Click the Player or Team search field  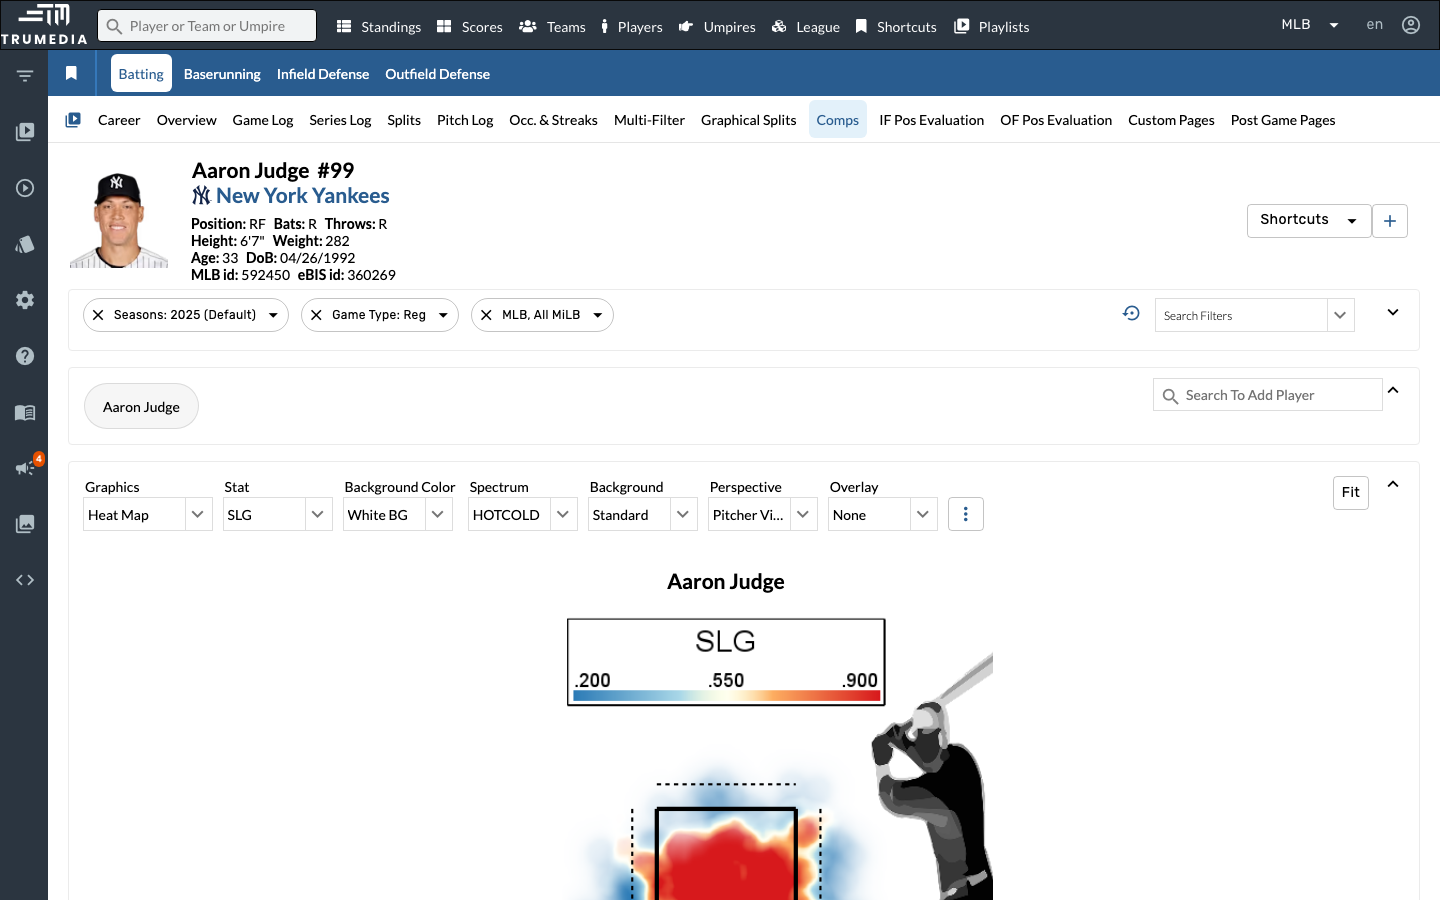(x=207, y=26)
